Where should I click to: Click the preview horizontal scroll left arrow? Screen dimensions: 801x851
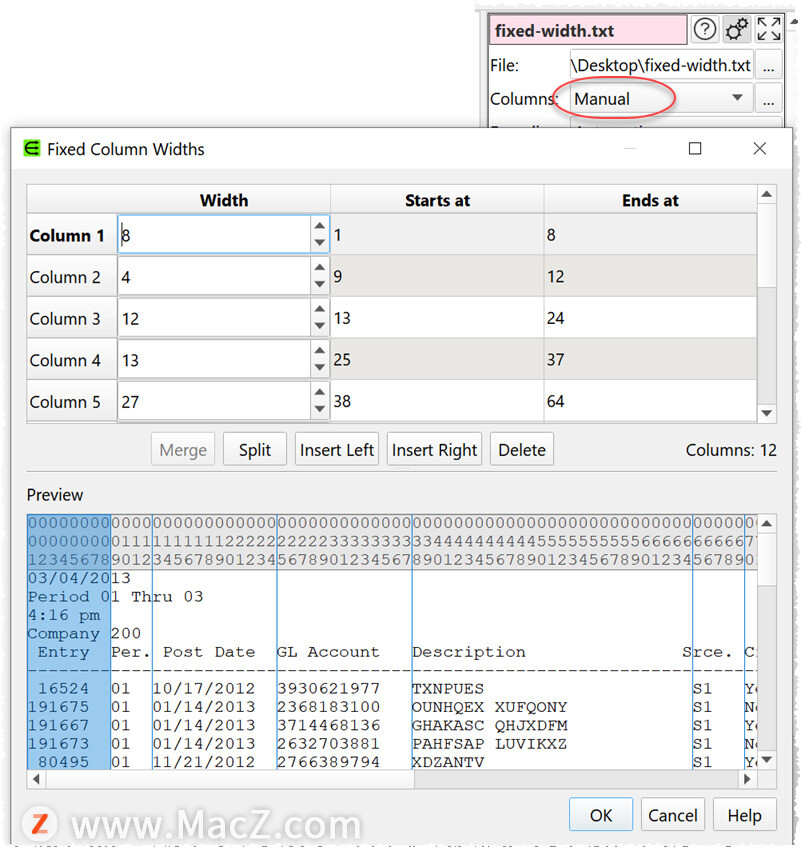point(36,779)
